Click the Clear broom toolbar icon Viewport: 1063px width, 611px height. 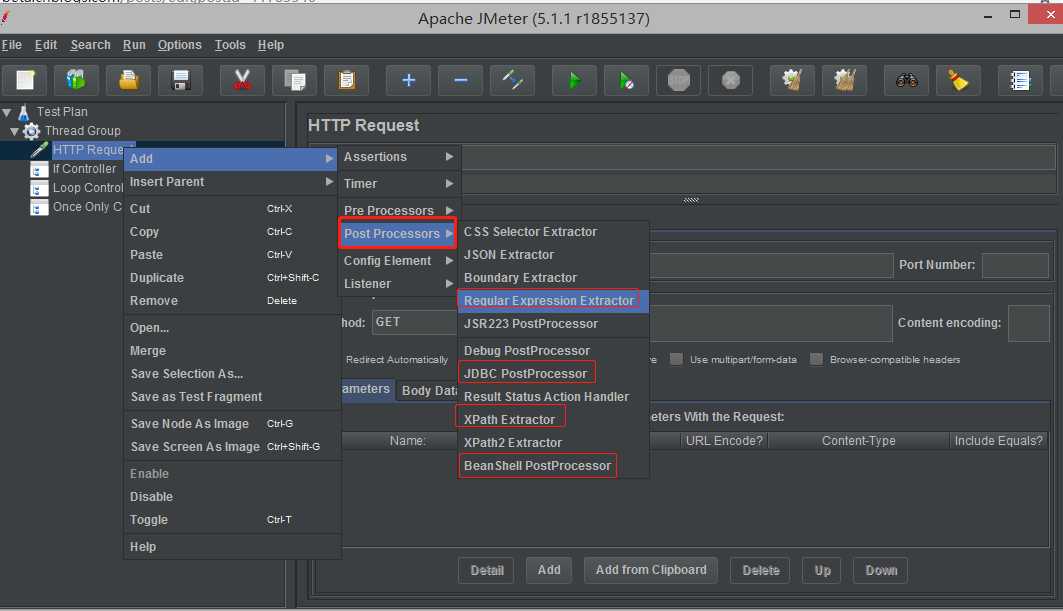coord(792,80)
